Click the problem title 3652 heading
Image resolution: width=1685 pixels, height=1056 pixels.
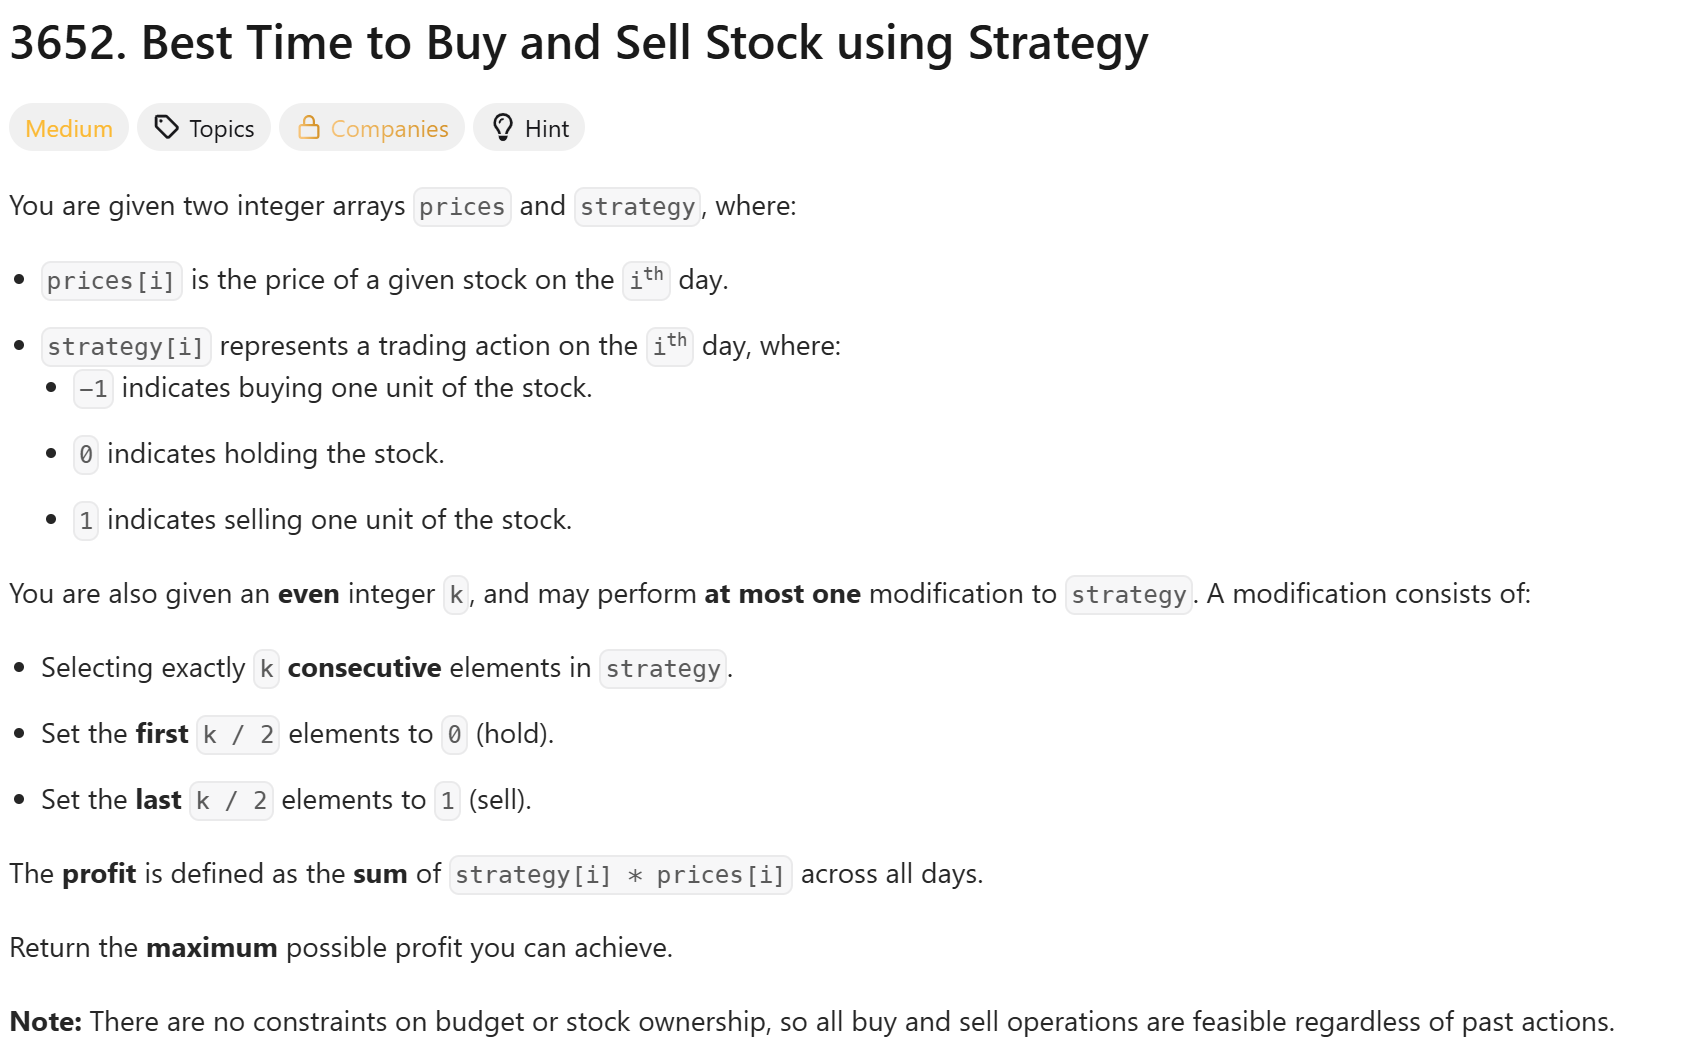coord(579,43)
